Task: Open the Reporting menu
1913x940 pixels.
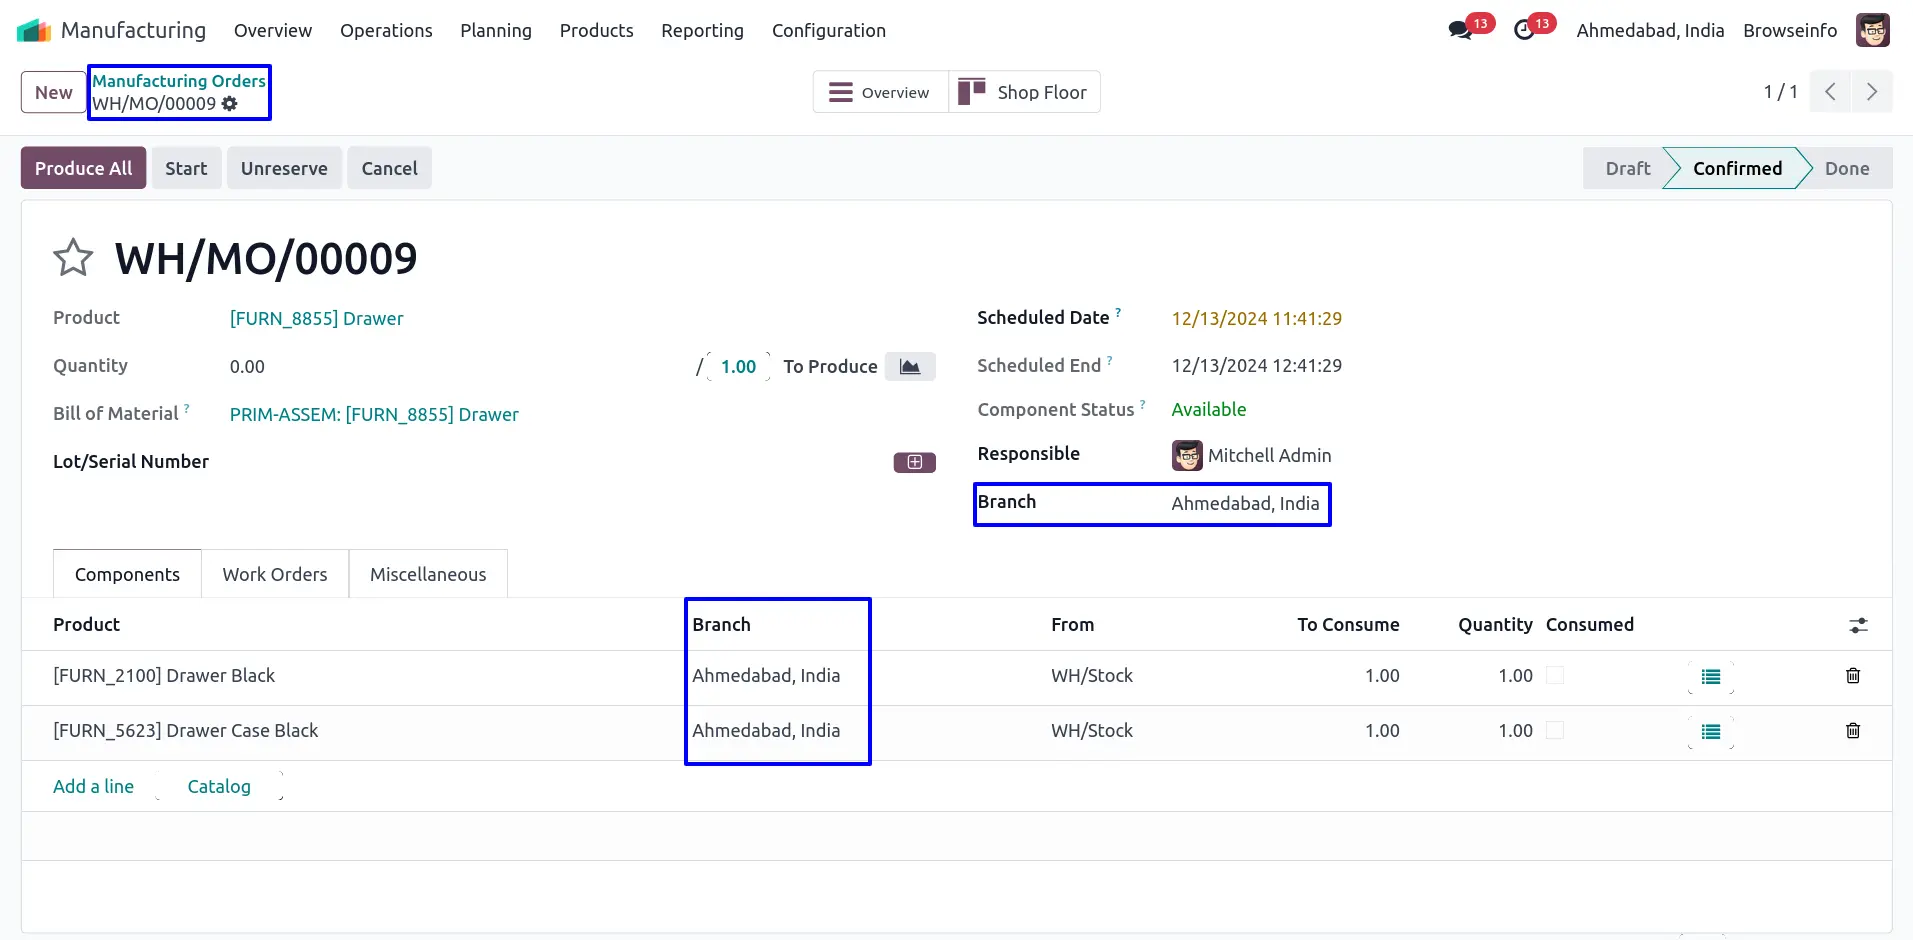Action: (x=702, y=31)
